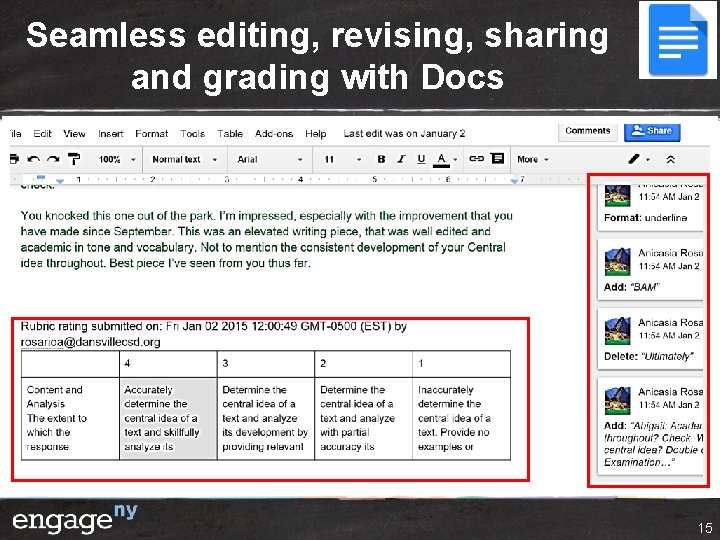Click the left indent marker on ruler
The width and height of the screenshot is (720, 540).
[60, 182]
